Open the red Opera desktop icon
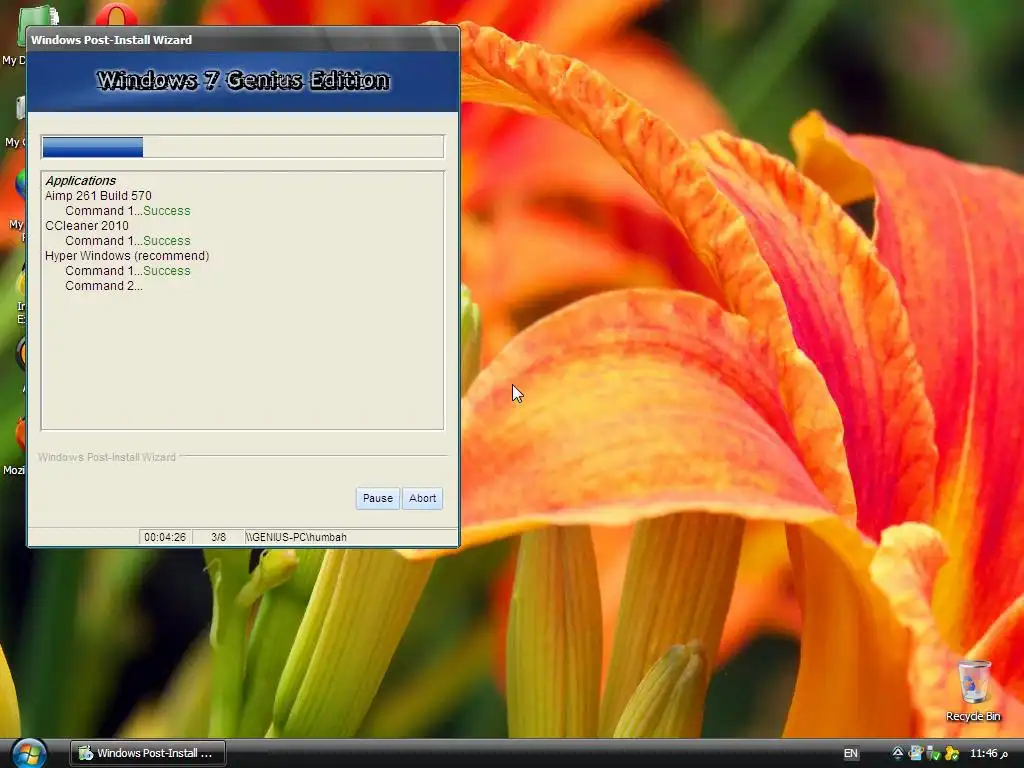1024x768 pixels. click(x=116, y=14)
